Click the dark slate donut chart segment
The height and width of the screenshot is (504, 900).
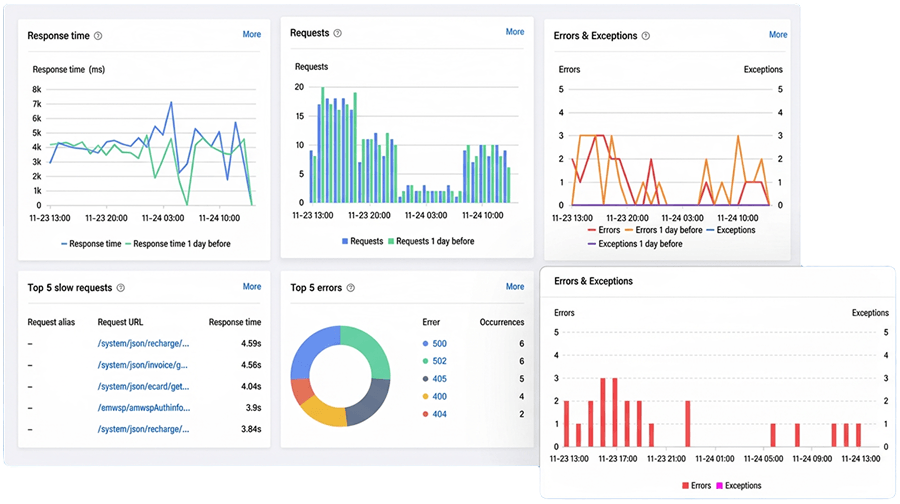371,402
